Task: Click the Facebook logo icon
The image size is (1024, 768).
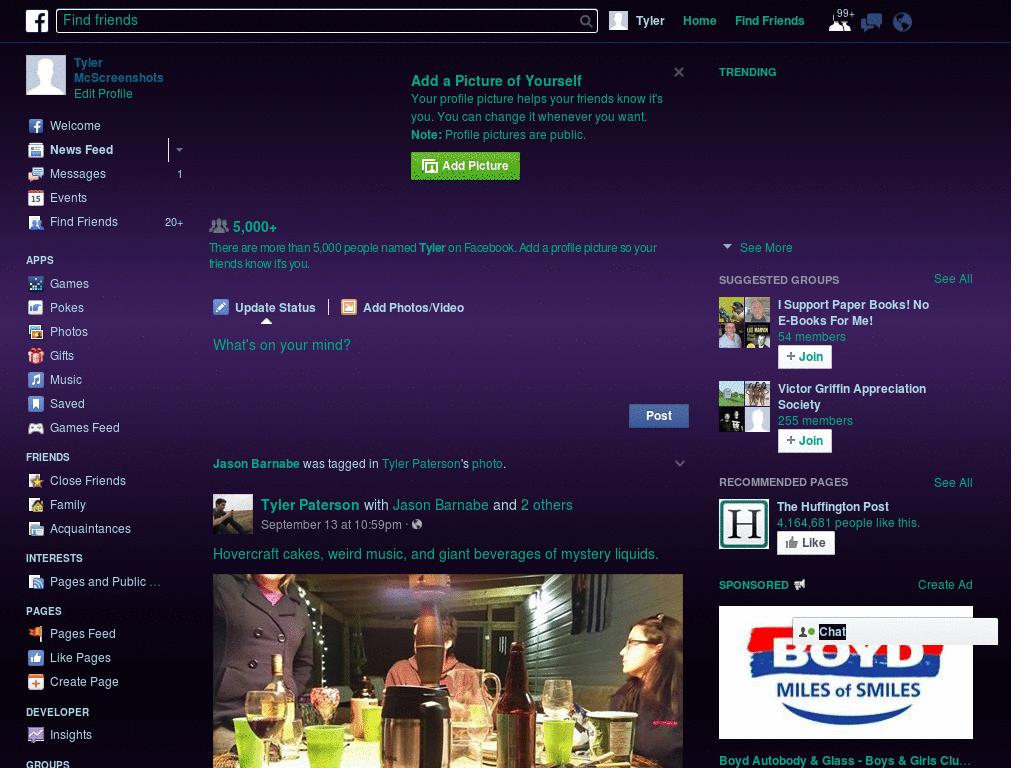Action: tap(37, 21)
